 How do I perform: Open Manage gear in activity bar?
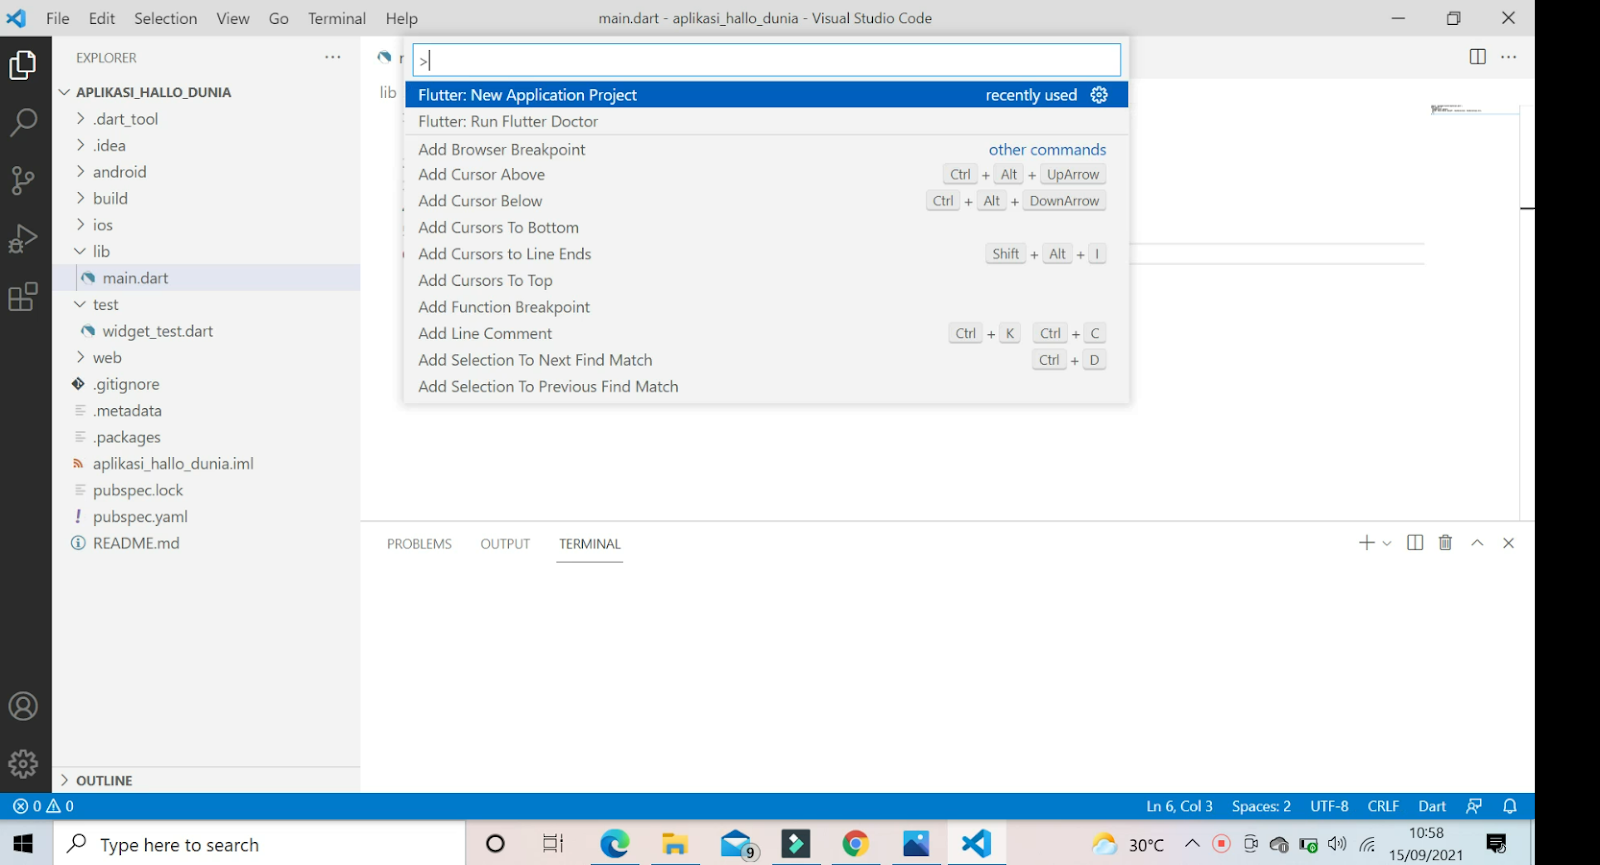point(23,764)
